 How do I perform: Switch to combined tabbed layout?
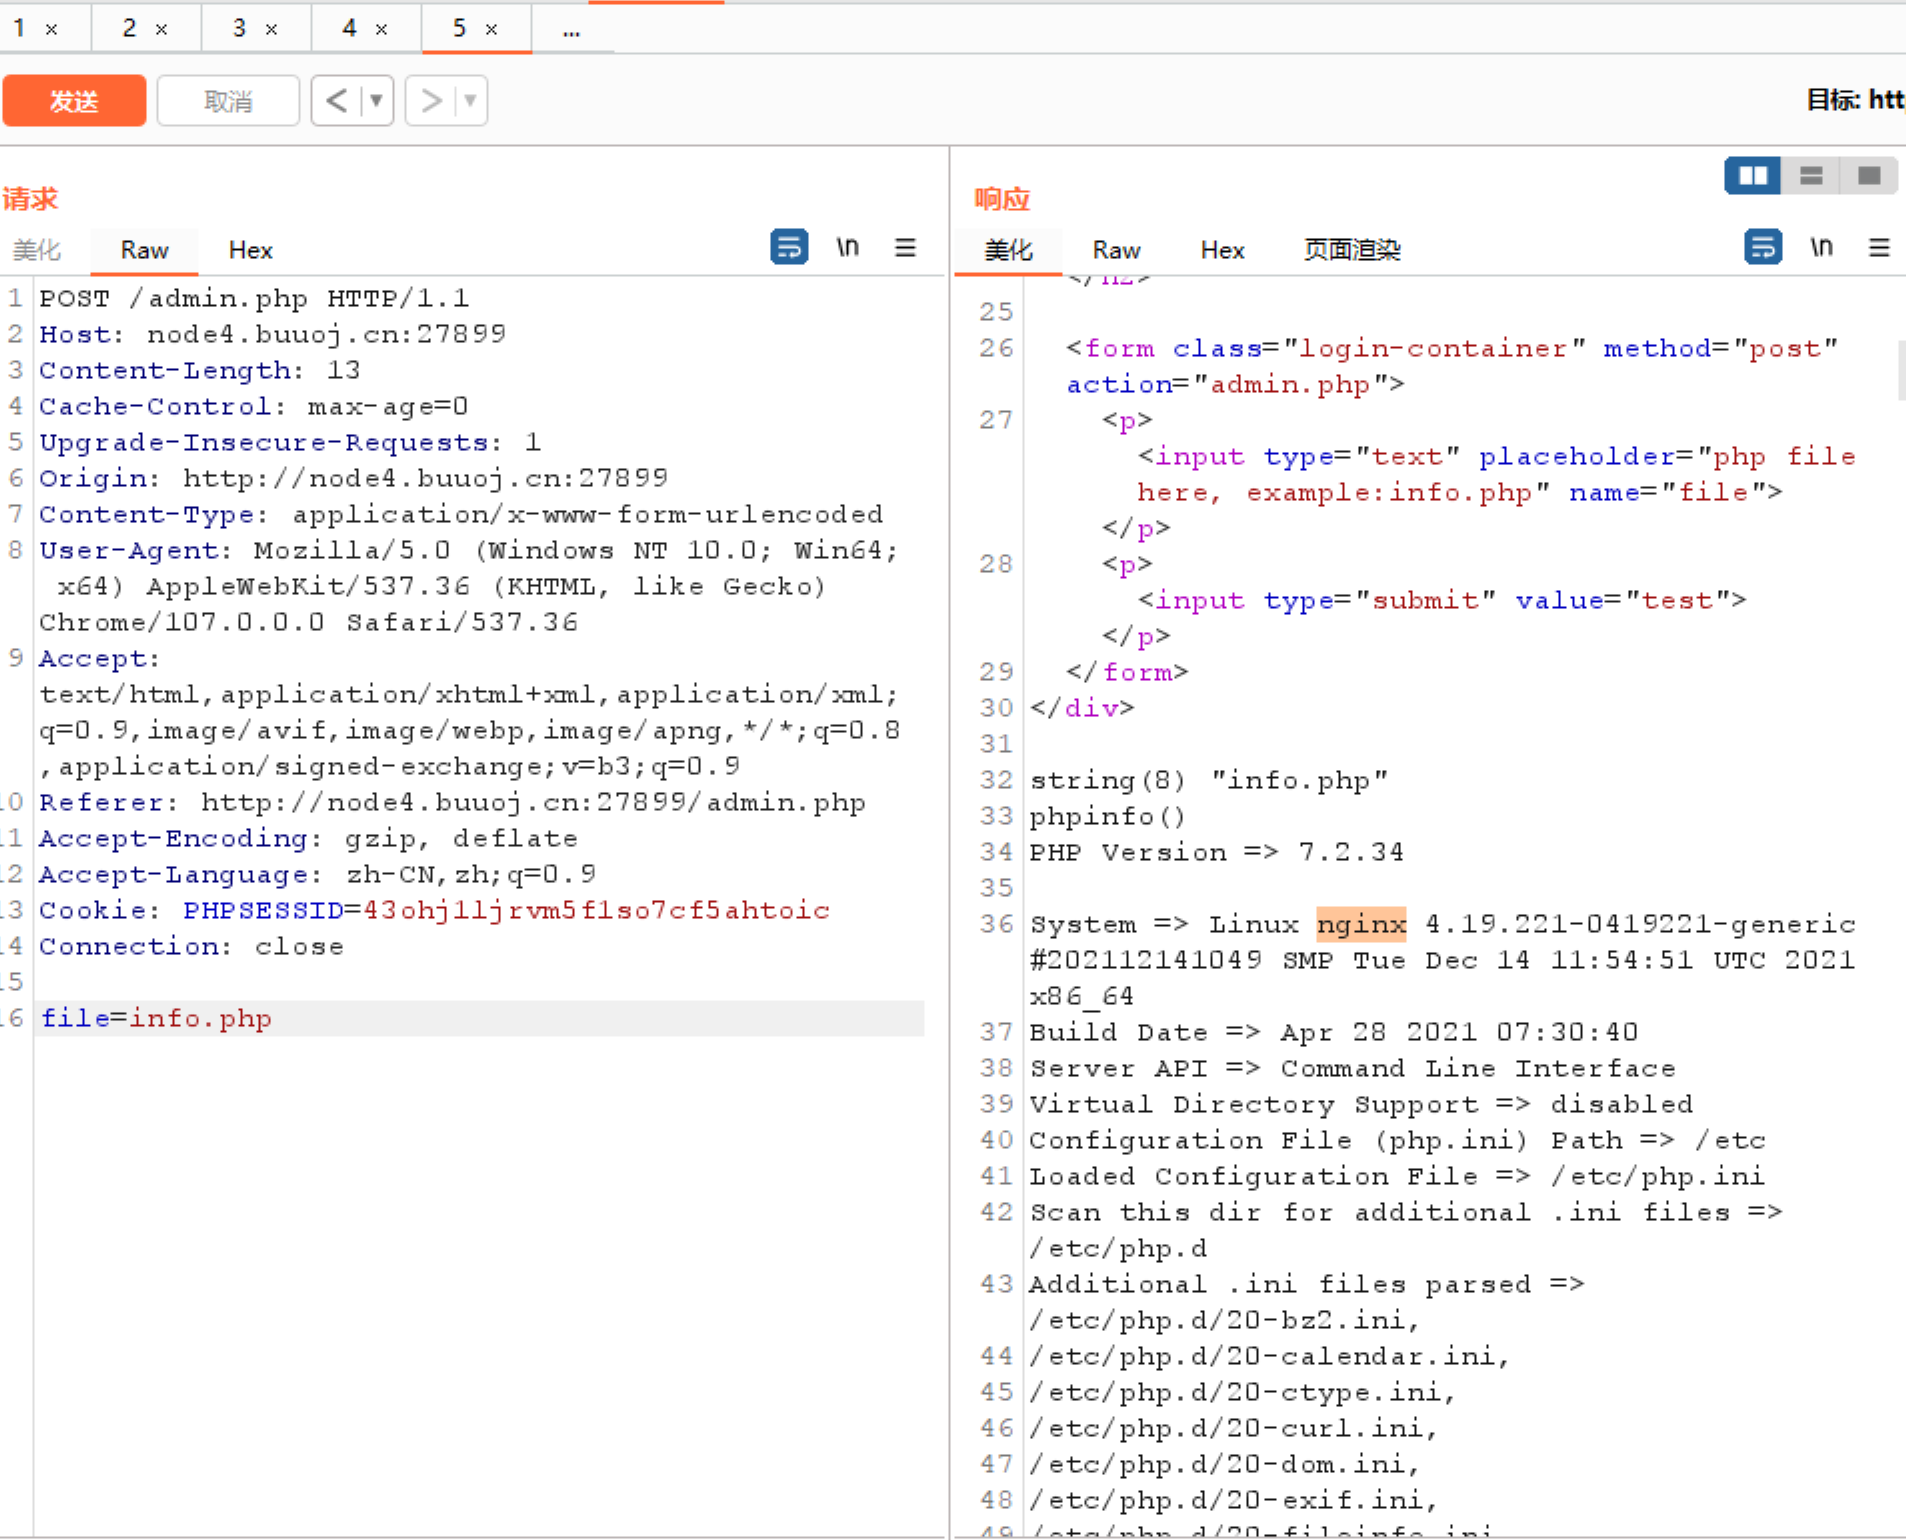point(1869,176)
